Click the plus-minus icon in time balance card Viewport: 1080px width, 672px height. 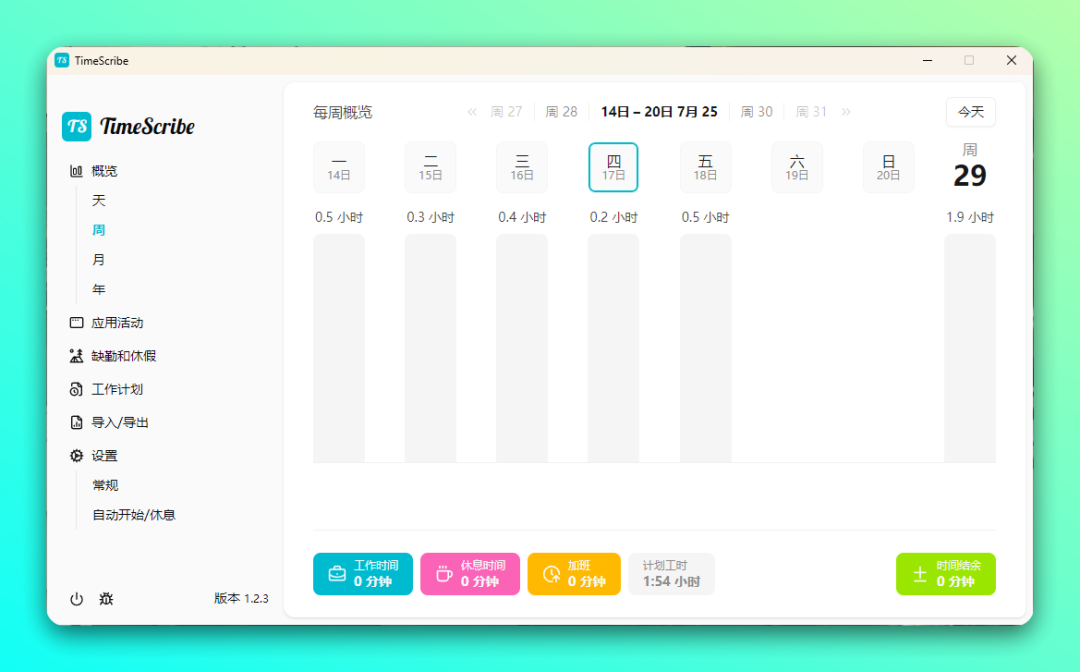[x=920, y=574]
